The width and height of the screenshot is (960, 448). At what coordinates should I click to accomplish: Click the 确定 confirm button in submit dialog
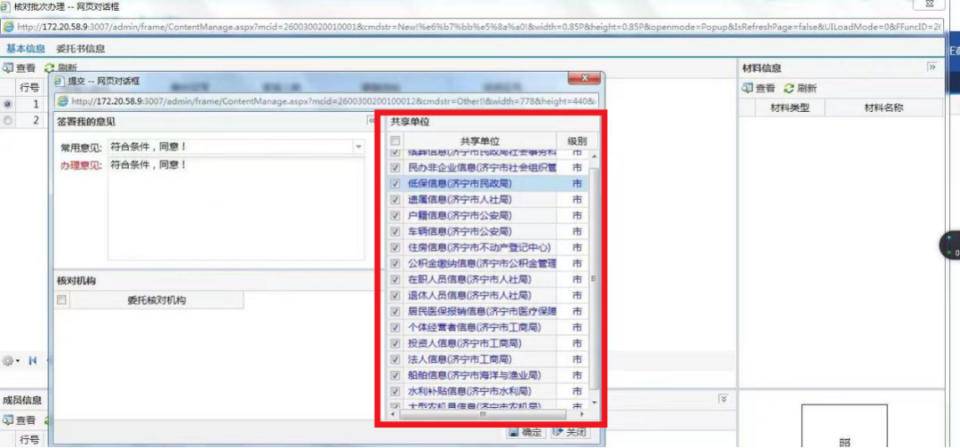coord(526,433)
